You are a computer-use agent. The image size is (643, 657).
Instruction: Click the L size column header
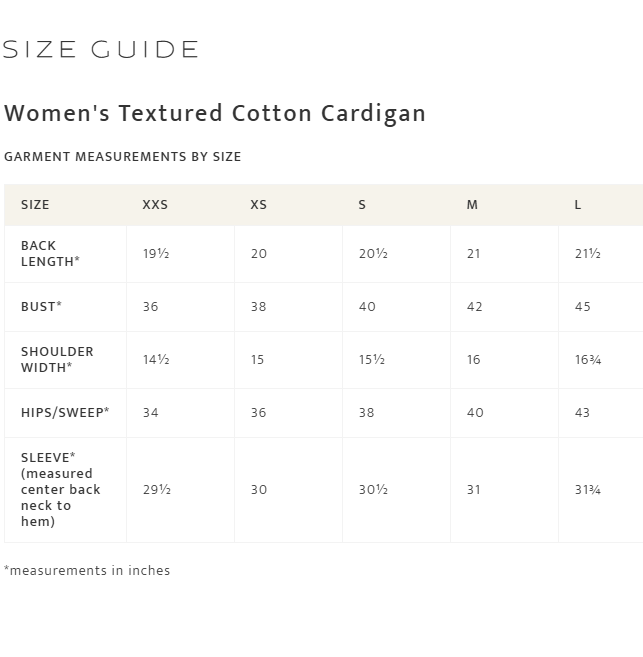[x=578, y=205]
